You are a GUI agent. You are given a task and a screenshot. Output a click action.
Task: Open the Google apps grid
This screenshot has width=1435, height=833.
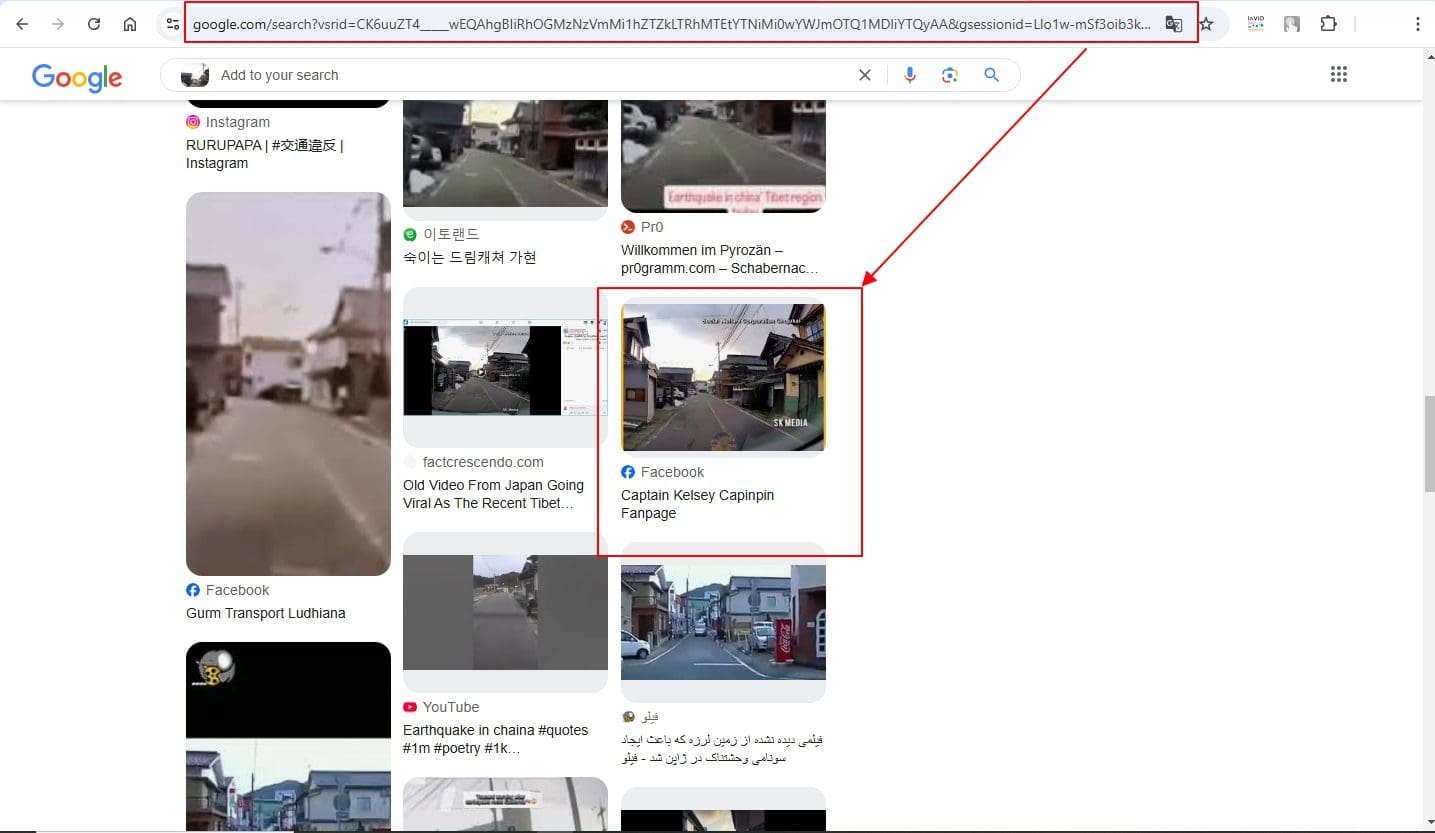coord(1338,74)
